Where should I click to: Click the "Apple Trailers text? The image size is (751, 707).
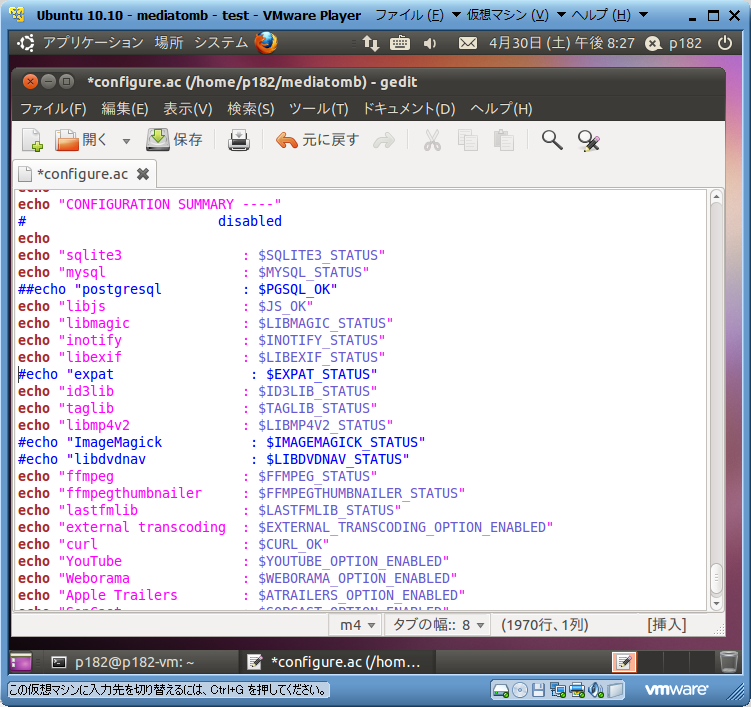click(x=118, y=595)
